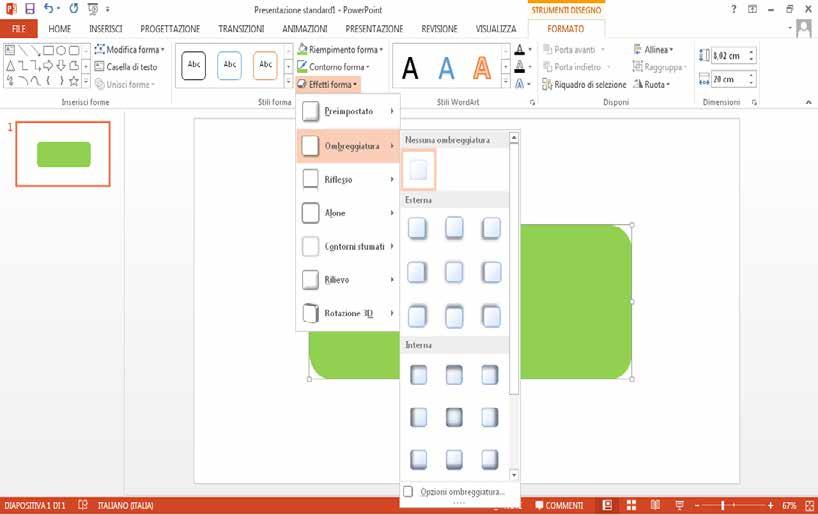Open Riquadro di selezione pane
Image resolution: width=818 pixels, height=515 pixels.
[x=584, y=84]
